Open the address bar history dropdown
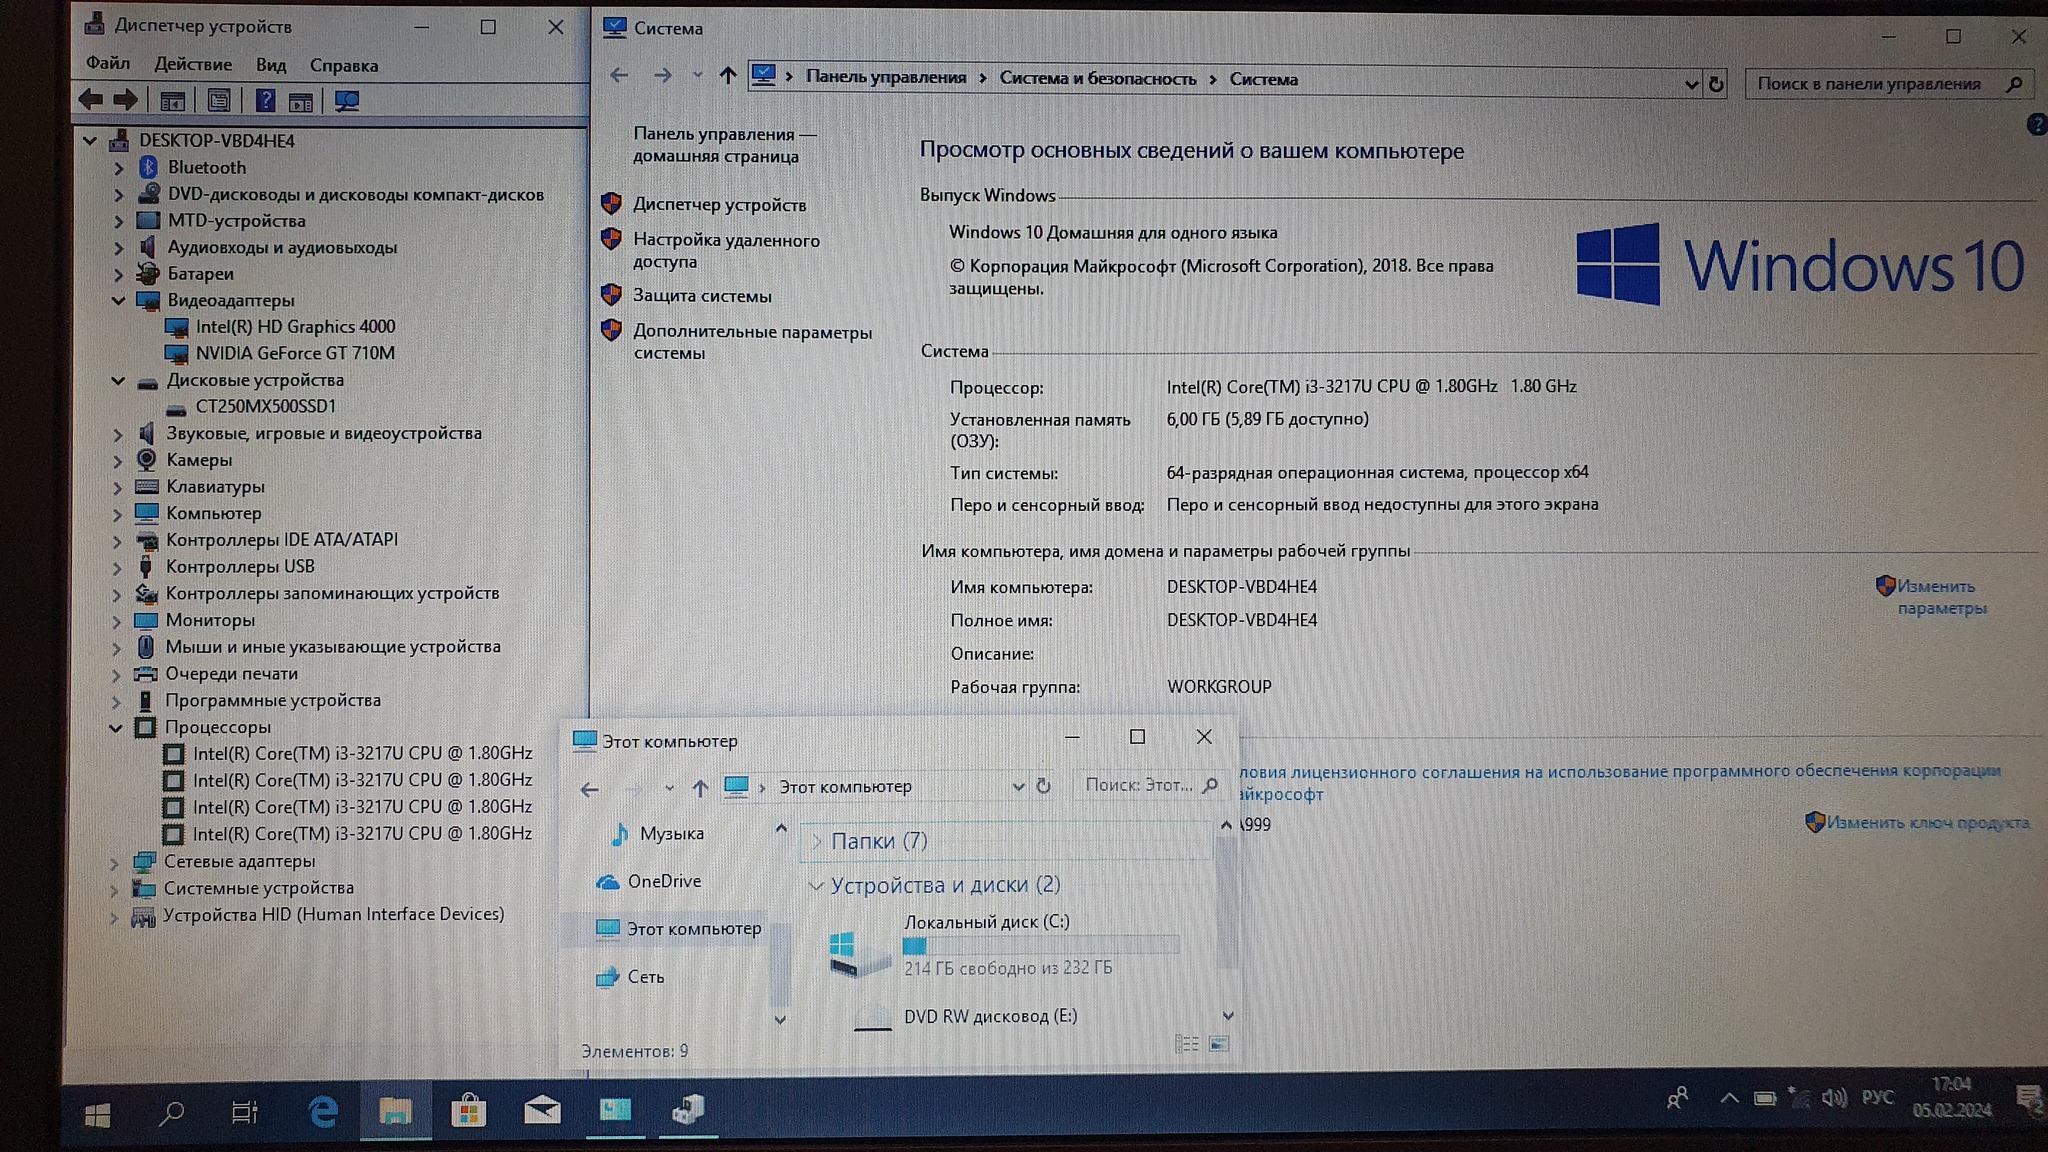This screenshot has height=1152, width=2048. [x=1691, y=84]
